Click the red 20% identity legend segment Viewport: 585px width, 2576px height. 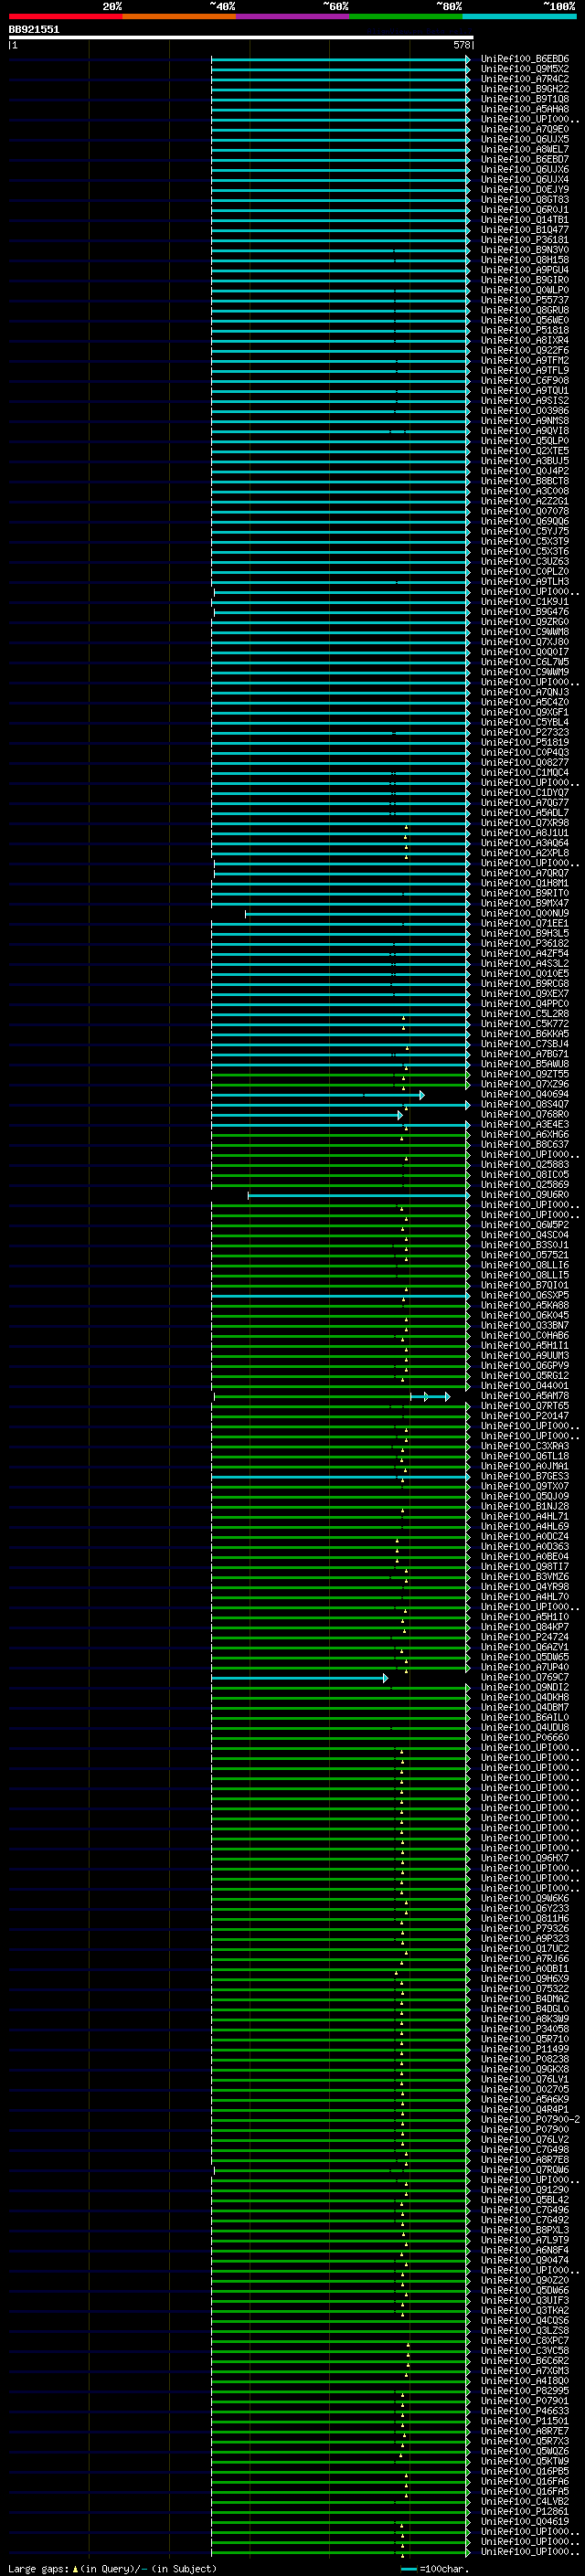click(x=65, y=16)
